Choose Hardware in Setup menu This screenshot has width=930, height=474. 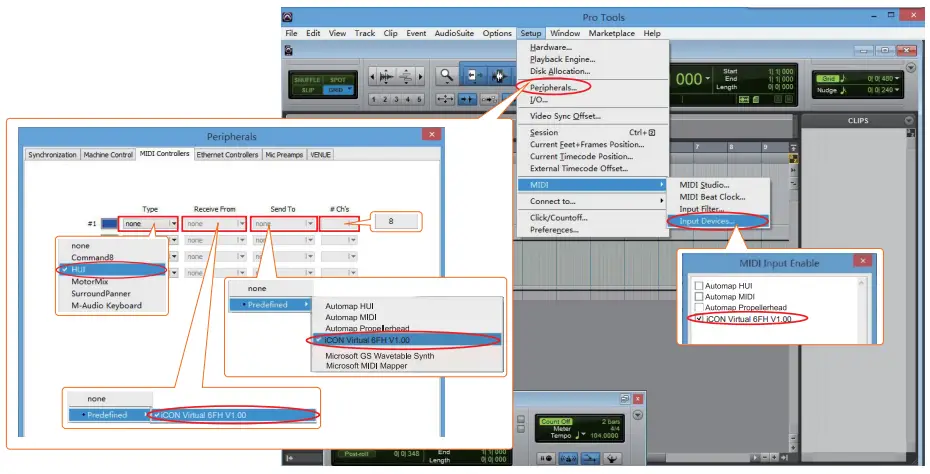click(x=551, y=47)
